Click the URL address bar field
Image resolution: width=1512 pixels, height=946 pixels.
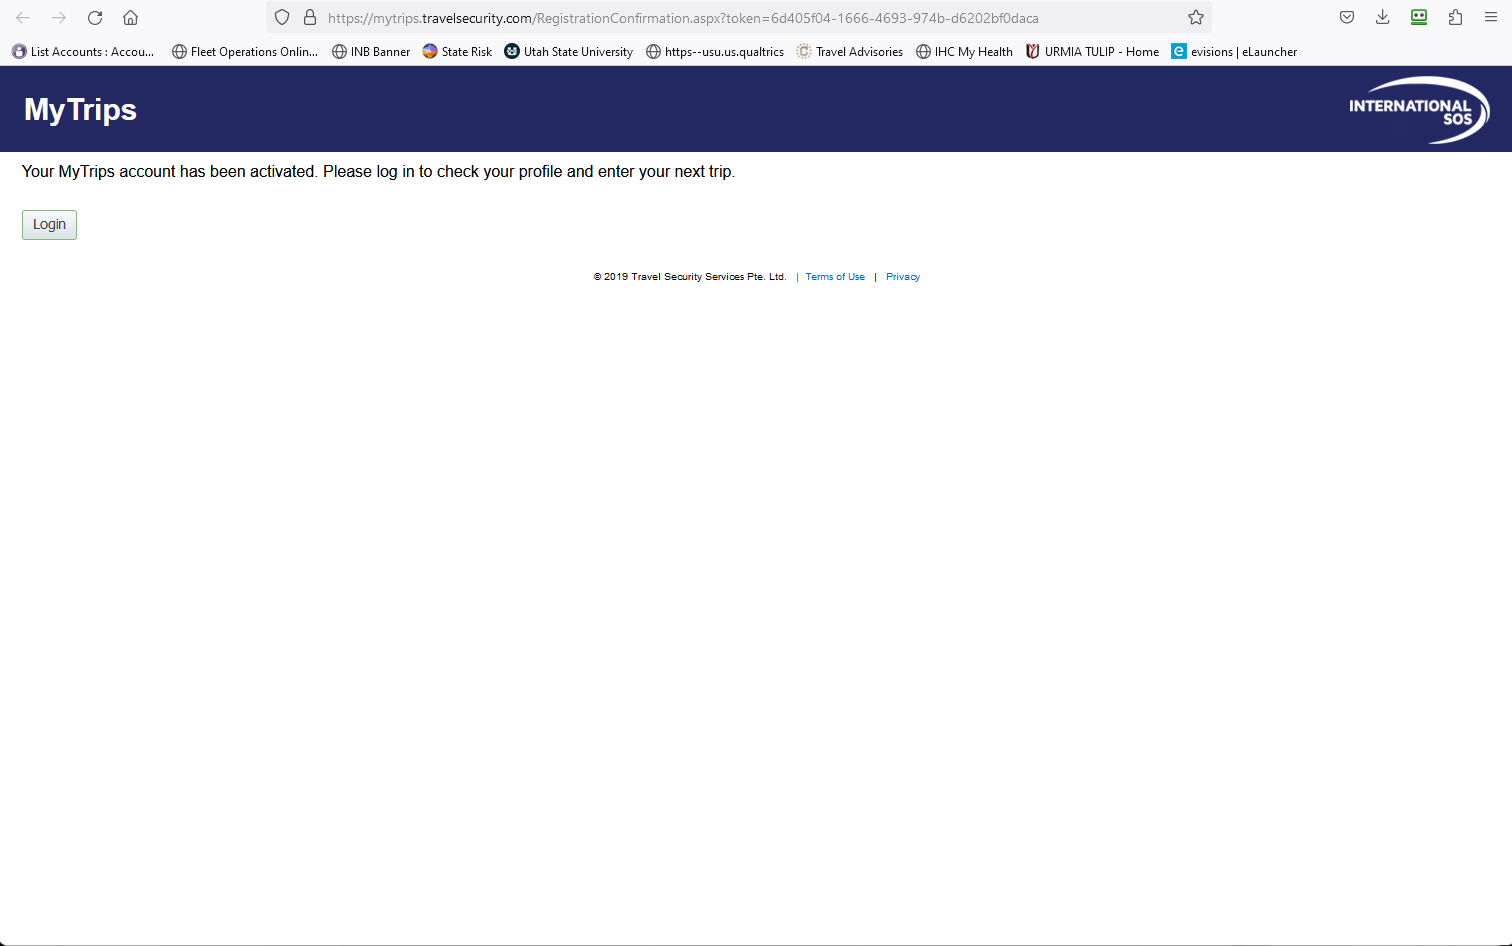point(740,18)
